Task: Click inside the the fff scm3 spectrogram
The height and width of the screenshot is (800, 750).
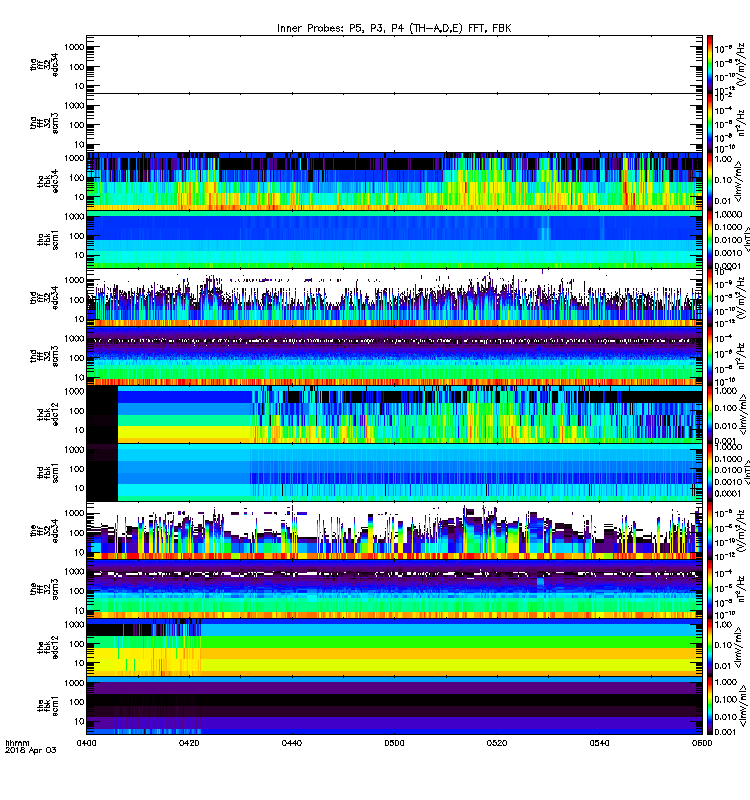Action: [394, 589]
